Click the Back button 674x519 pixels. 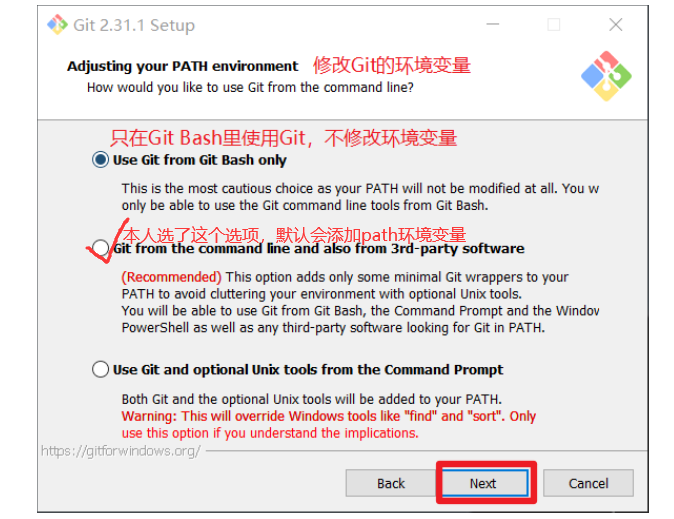391,483
